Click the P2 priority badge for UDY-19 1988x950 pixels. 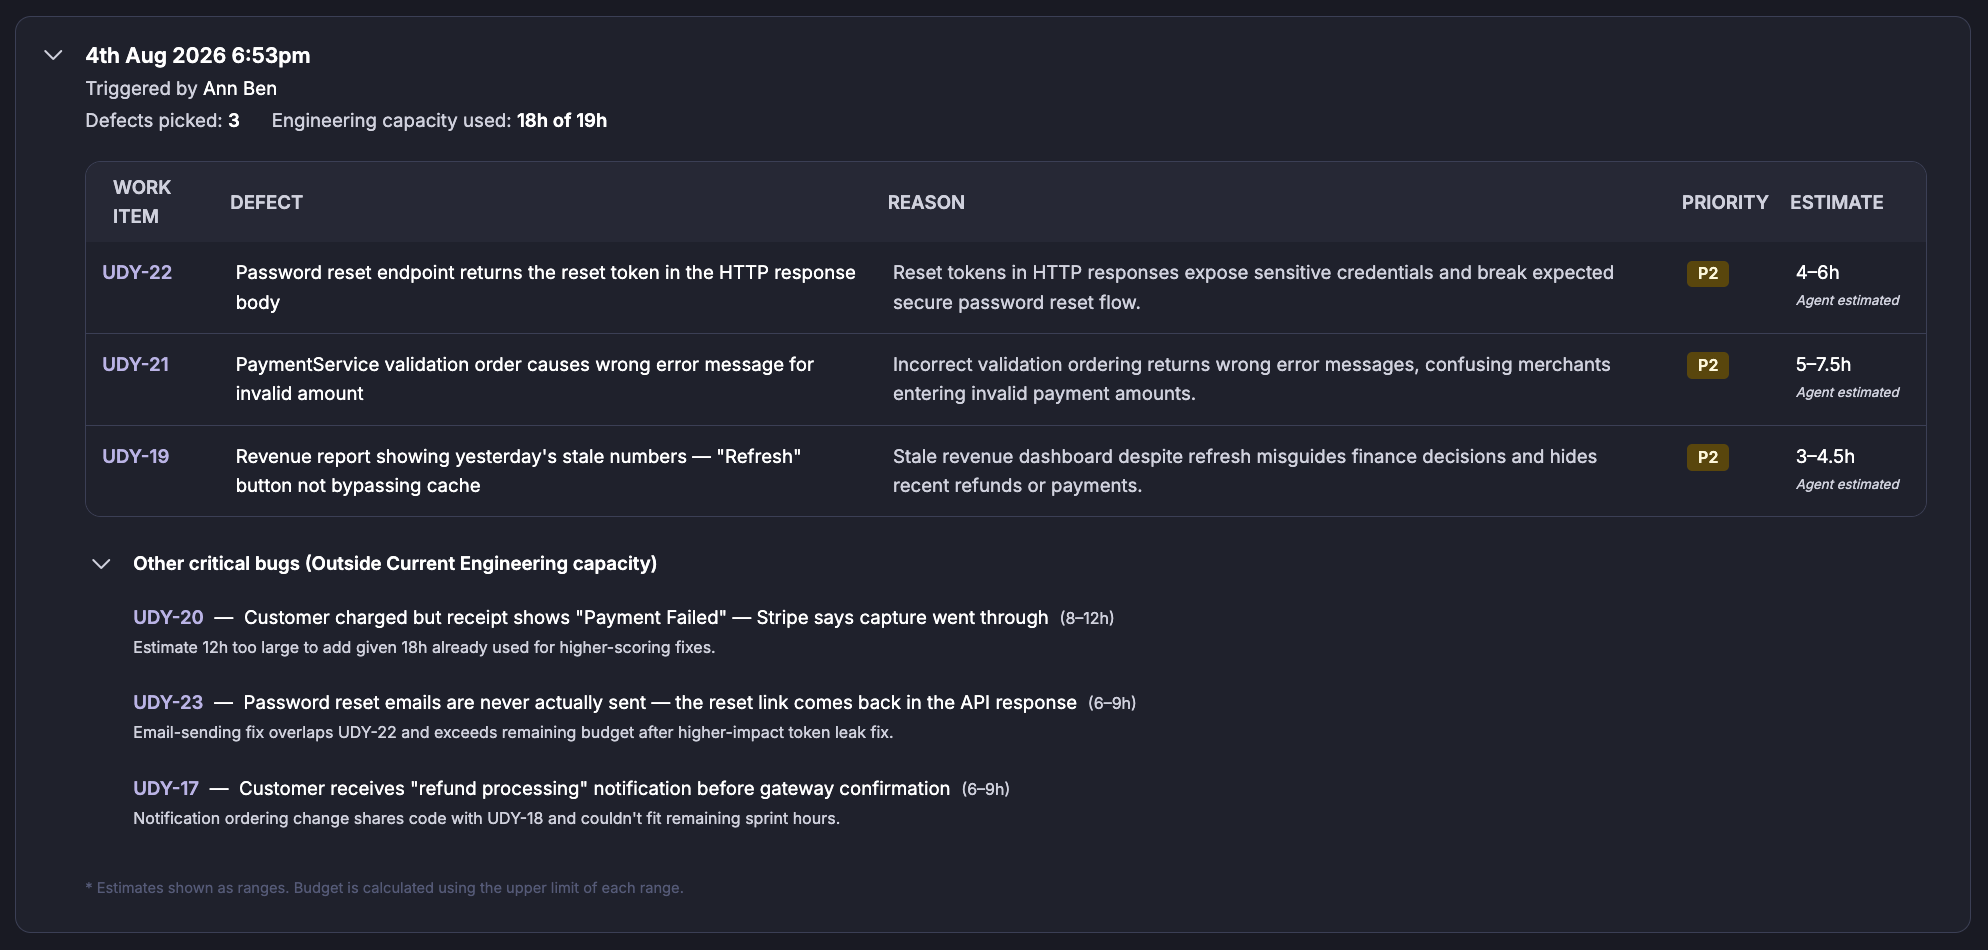(1707, 457)
